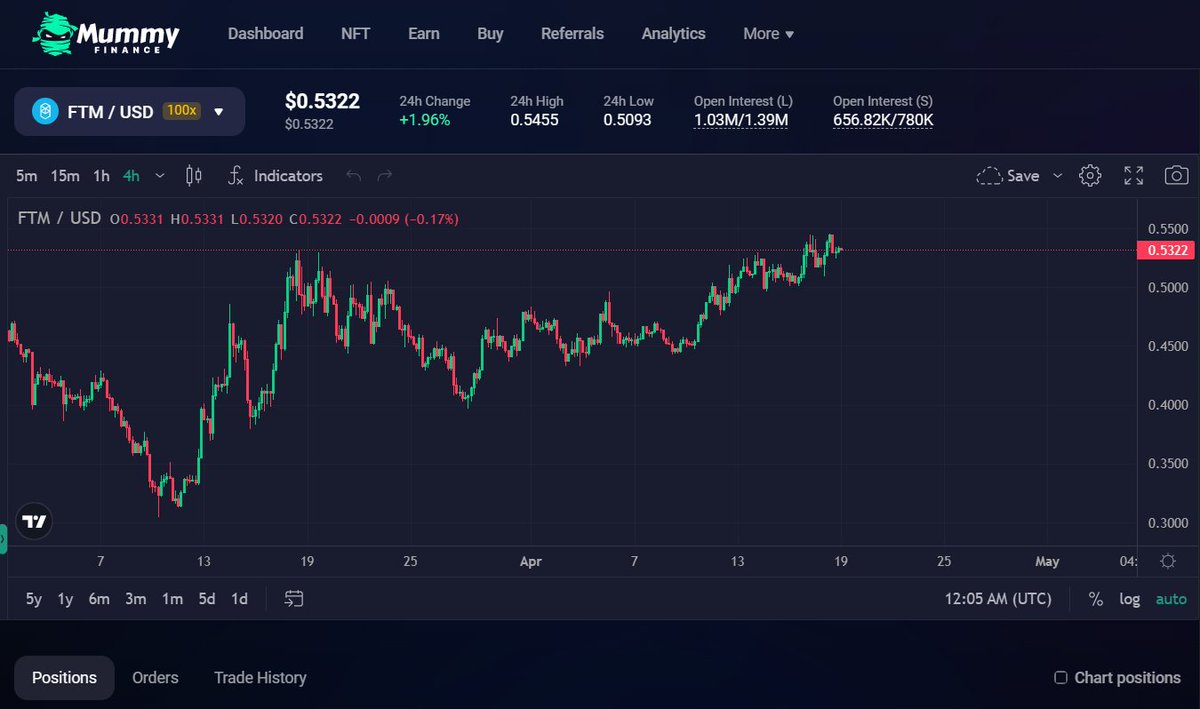This screenshot has height=709, width=1200.
Task: Undo the last chart action
Action: coord(353,176)
